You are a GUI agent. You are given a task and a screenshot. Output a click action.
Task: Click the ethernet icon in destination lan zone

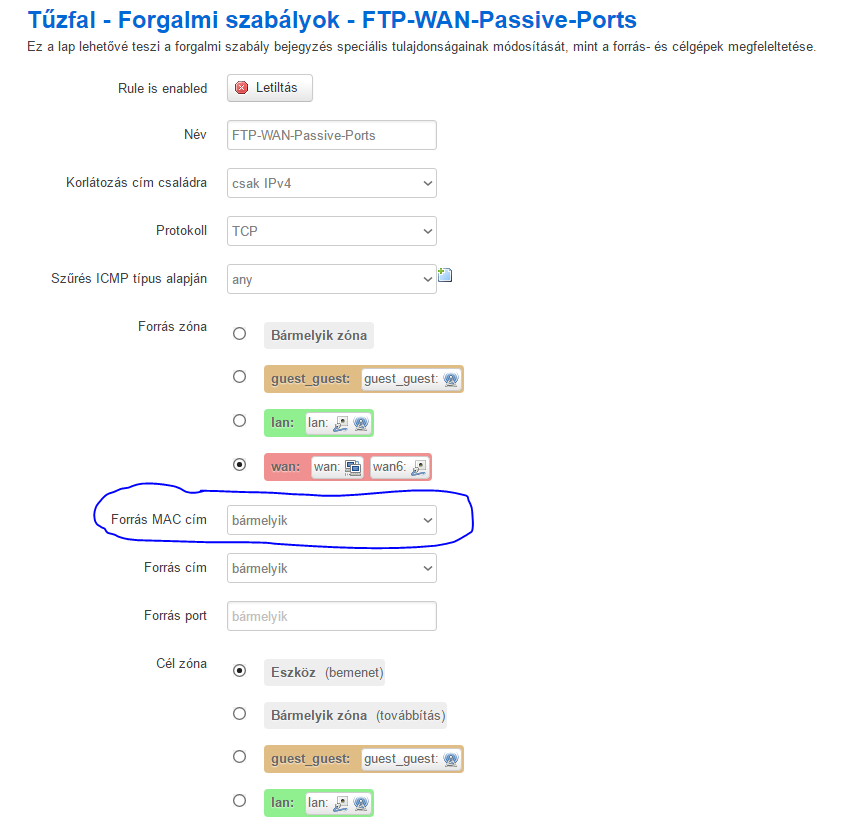(x=341, y=803)
